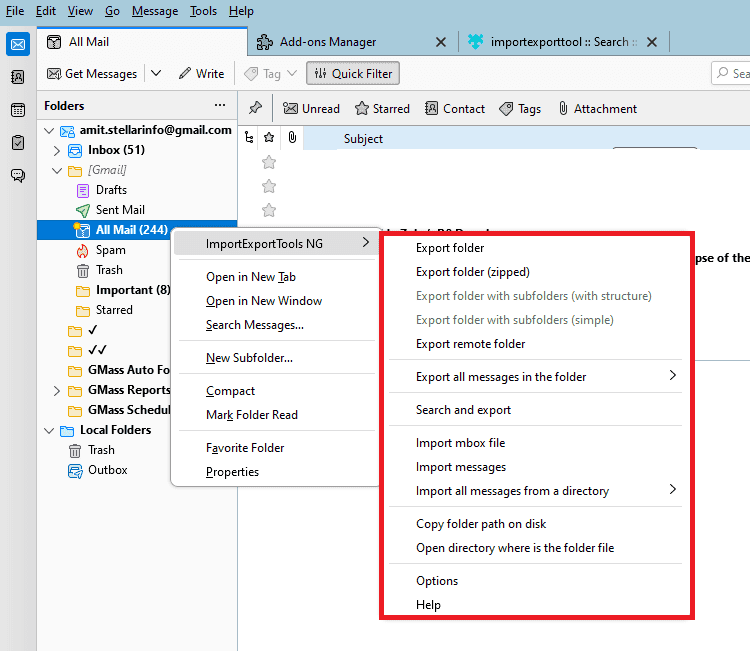Click the Quick Filter button

pos(353,74)
